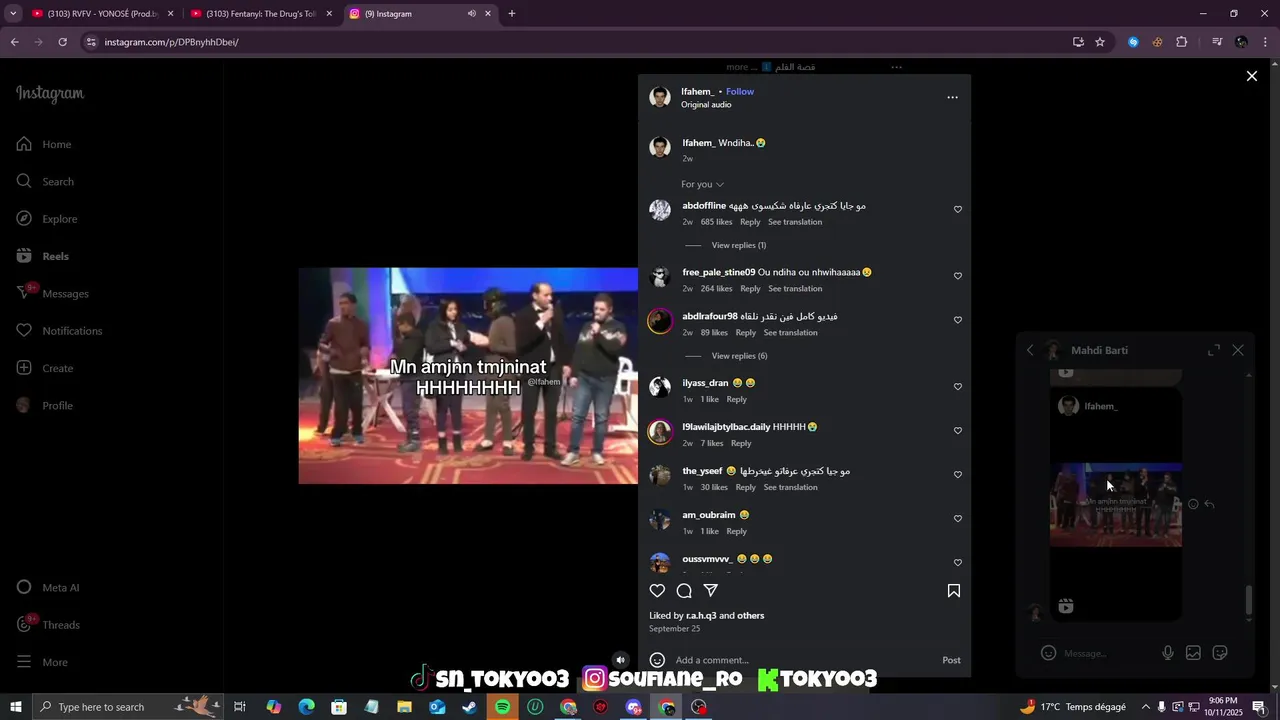Open Steam from the taskbar
Screen dimensions: 1280x720
470,707
